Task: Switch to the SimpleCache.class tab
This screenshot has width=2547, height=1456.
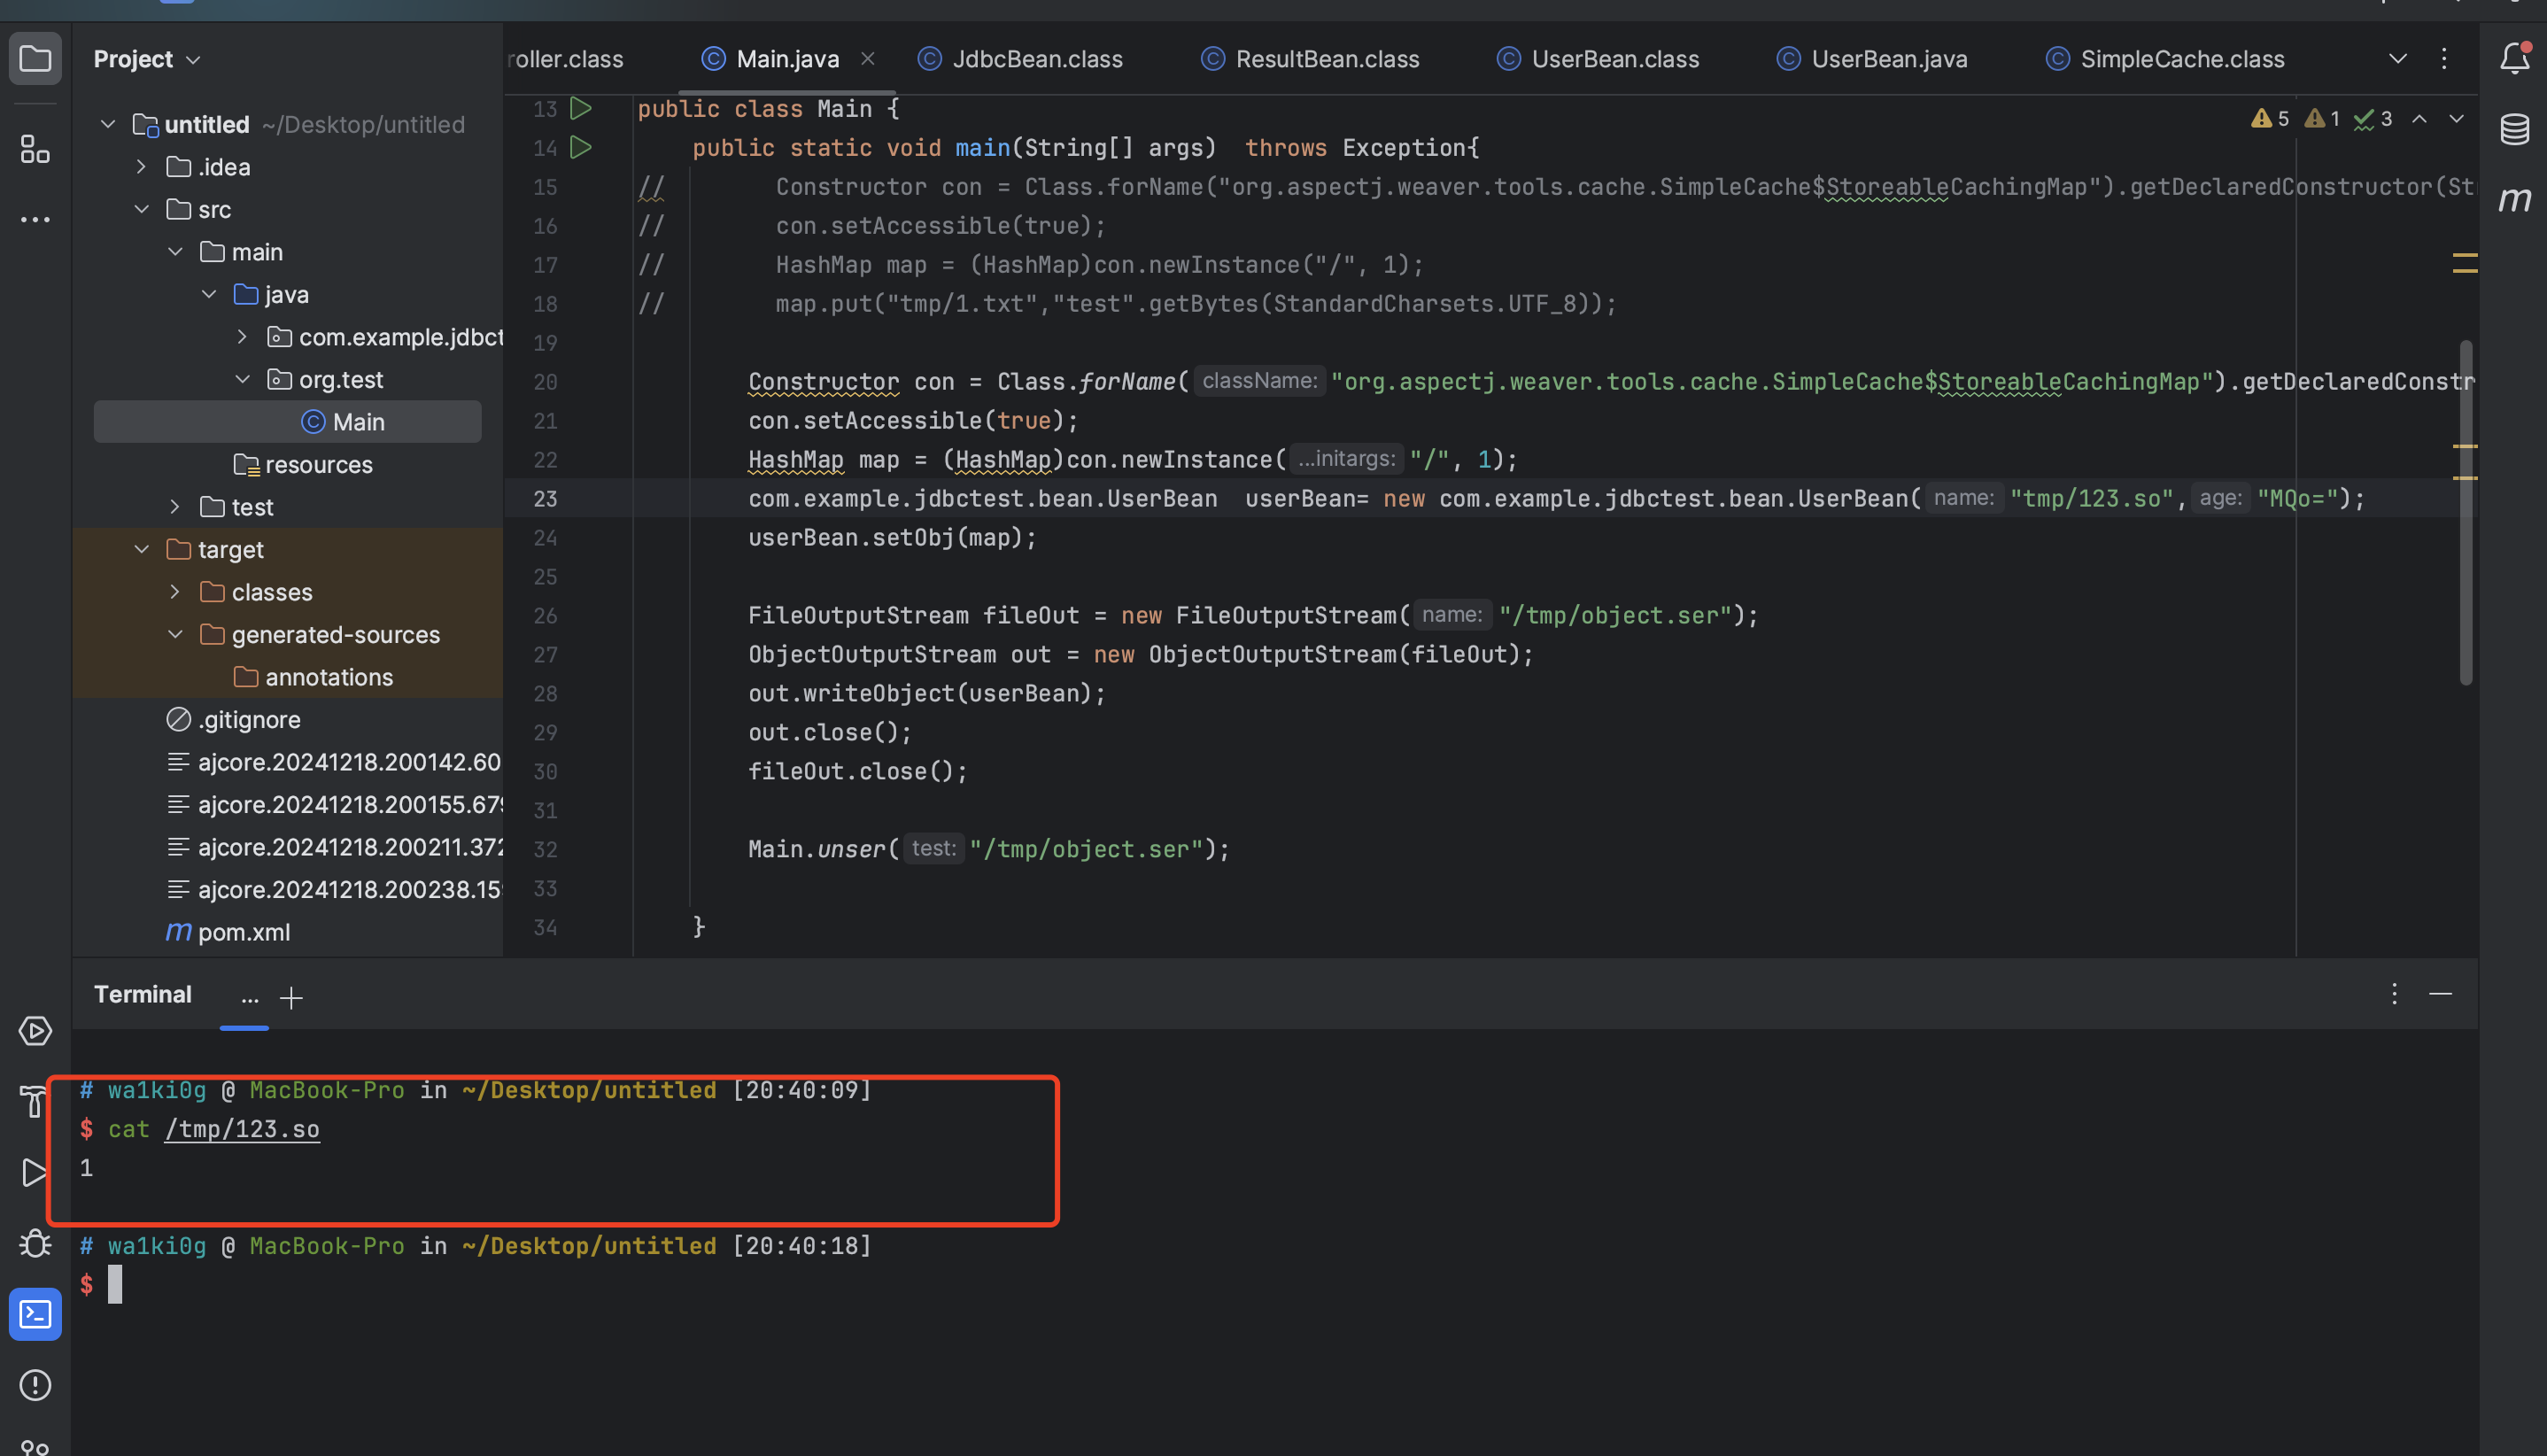Action: [x=2165, y=59]
